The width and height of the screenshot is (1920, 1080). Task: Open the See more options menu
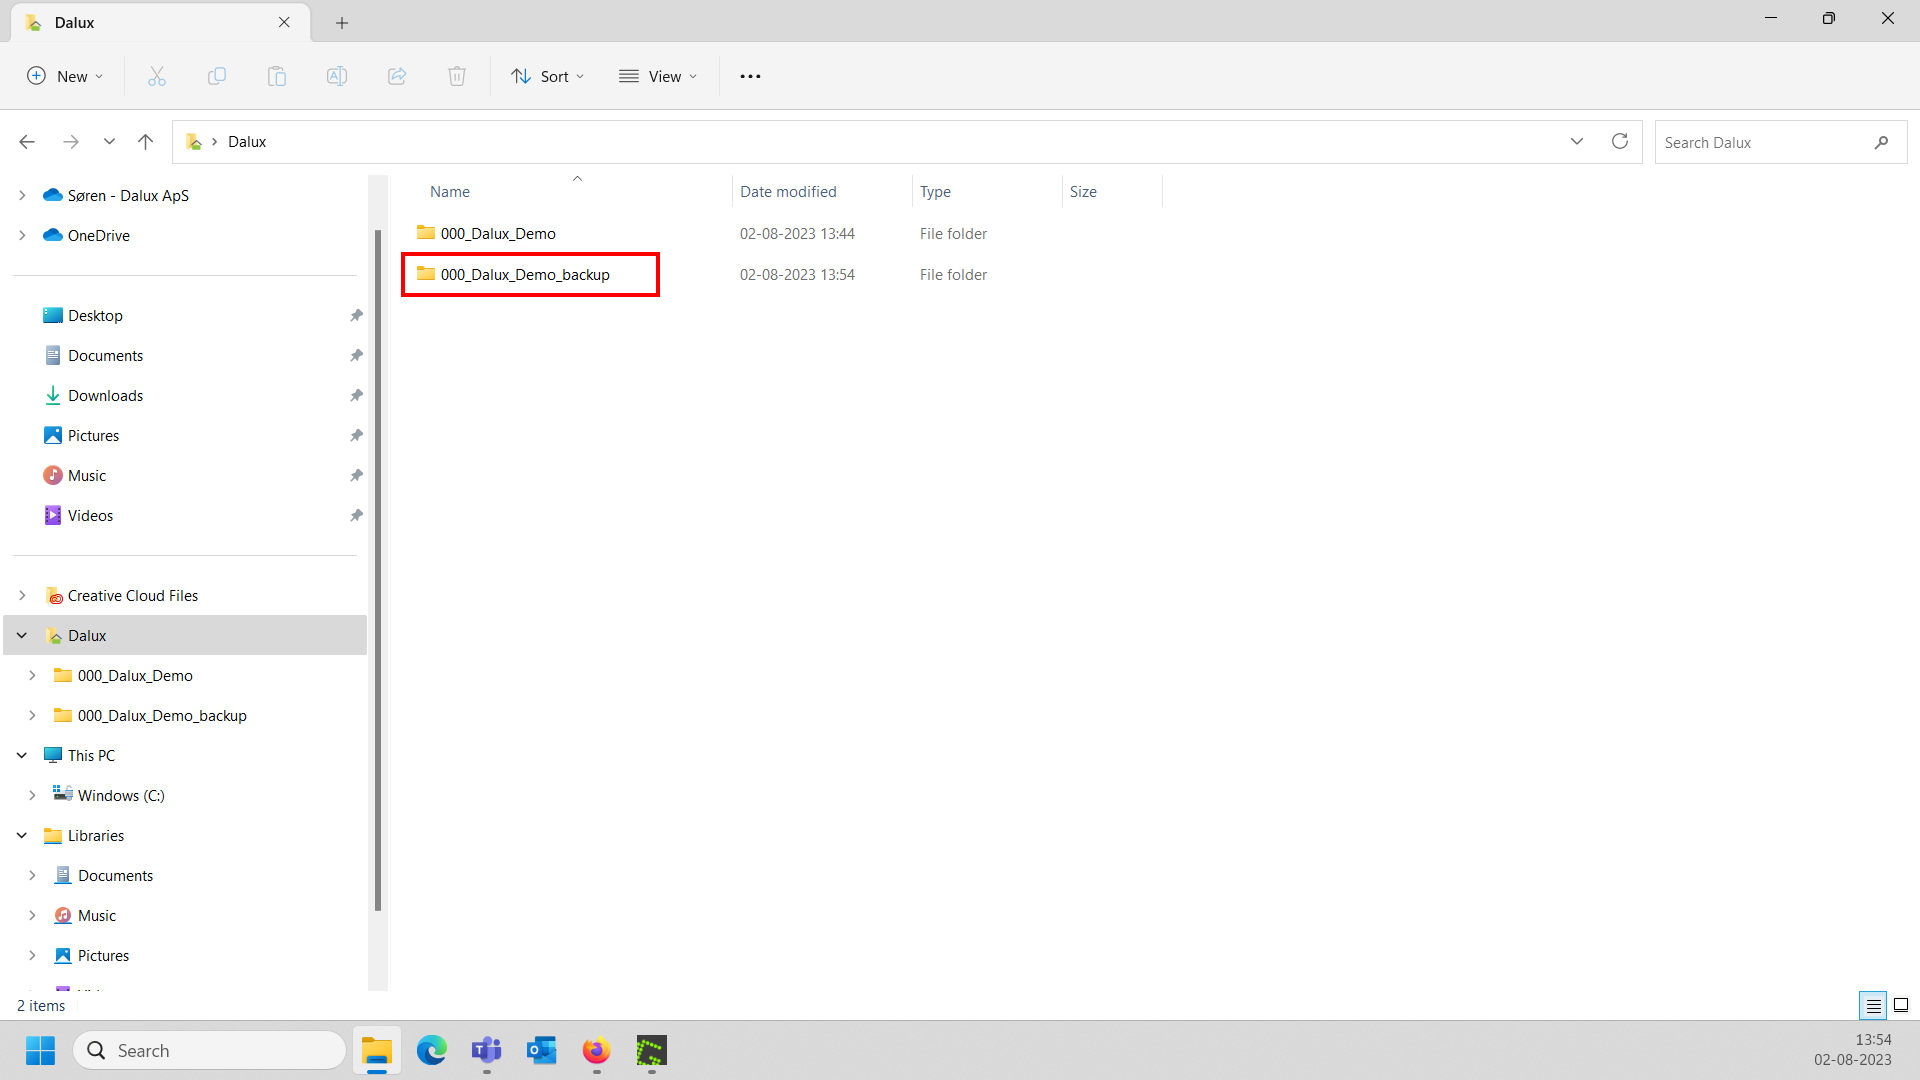[x=750, y=76]
